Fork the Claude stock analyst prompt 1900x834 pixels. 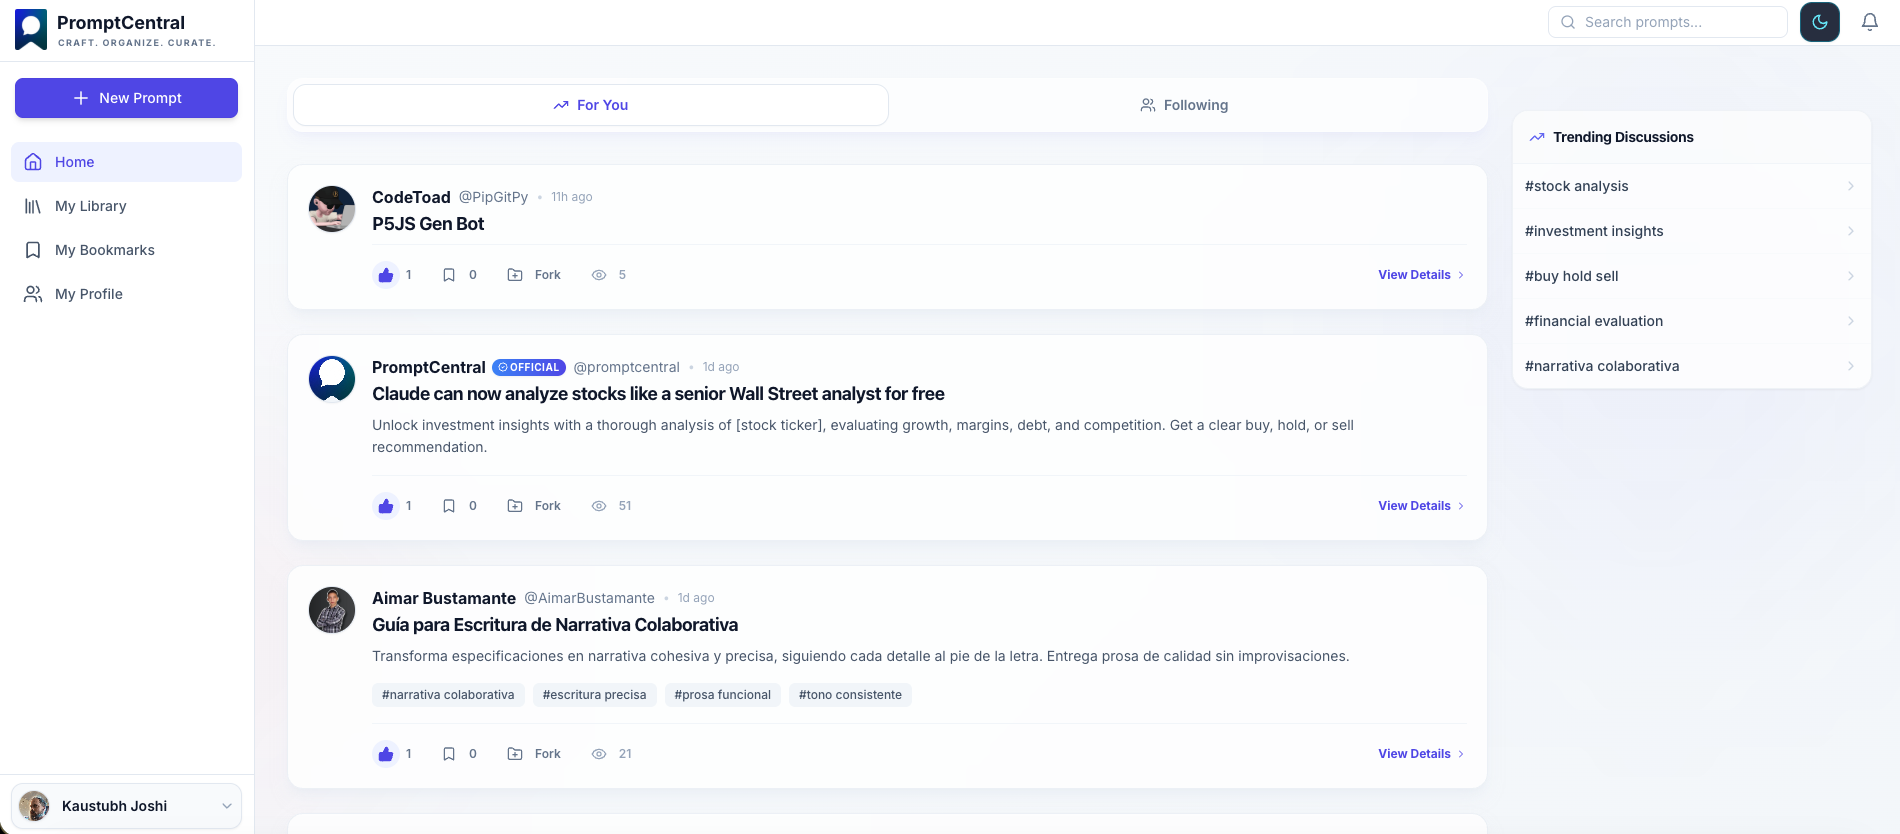[x=534, y=506]
